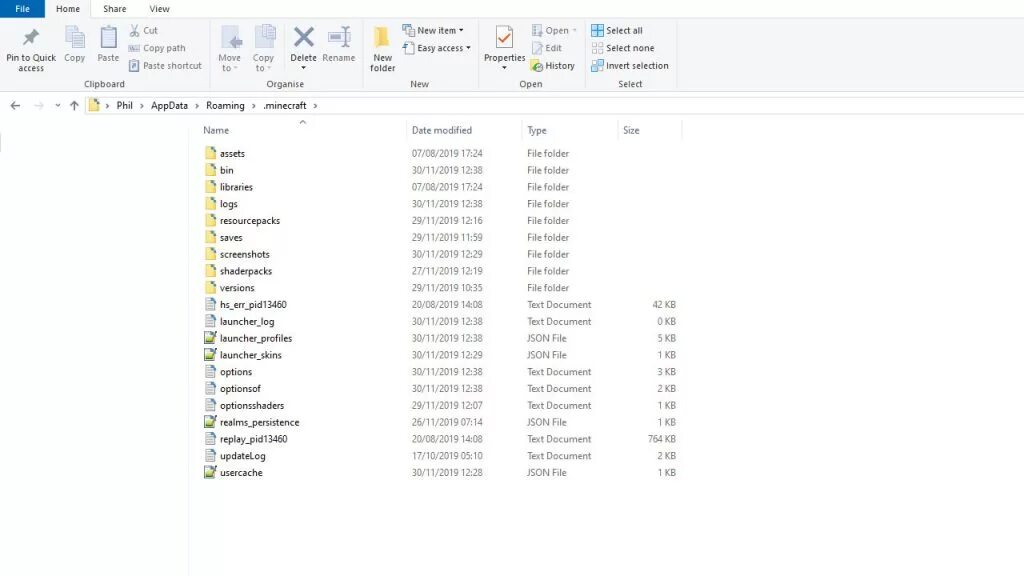Screen dimensions: 1024x576
Task: Select the screenshots folder
Action: pos(244,254)
